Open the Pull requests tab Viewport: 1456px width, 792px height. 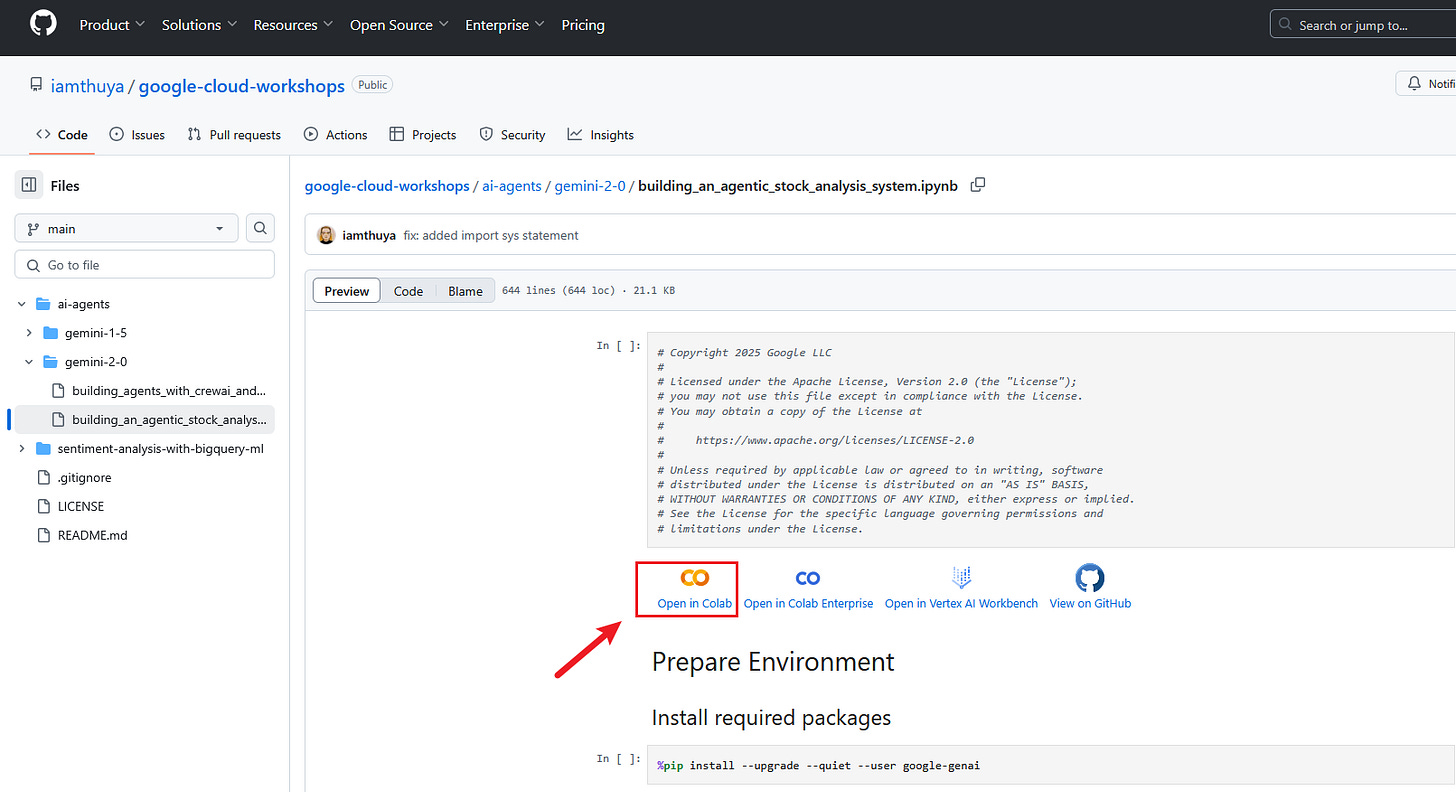click(x=234, y=134)
